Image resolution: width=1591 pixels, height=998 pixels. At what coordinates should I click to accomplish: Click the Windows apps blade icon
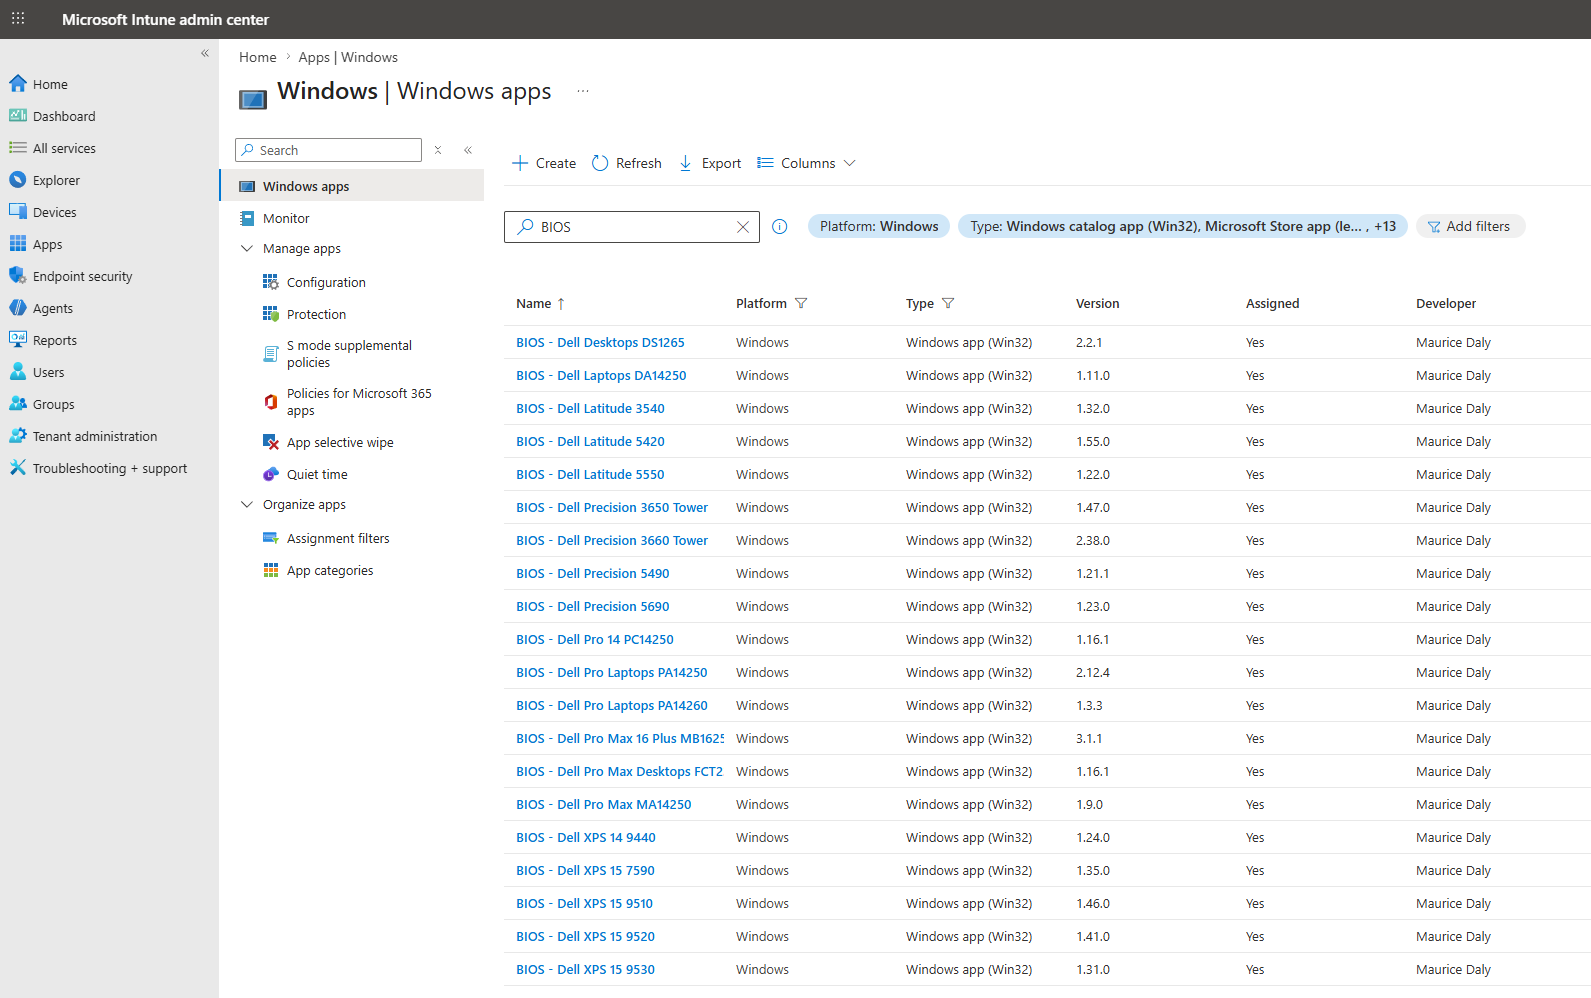click(x=247, y=186)
